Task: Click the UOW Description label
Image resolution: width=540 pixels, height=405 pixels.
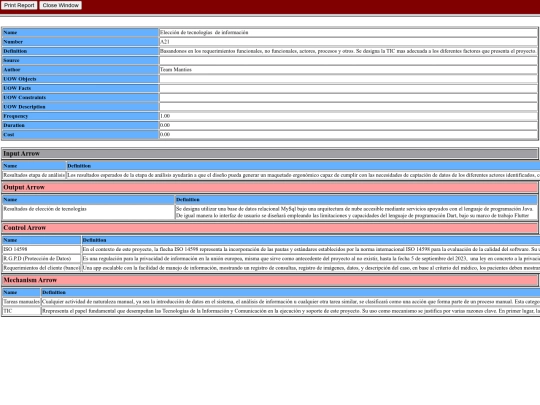Action: coord(80,107)
